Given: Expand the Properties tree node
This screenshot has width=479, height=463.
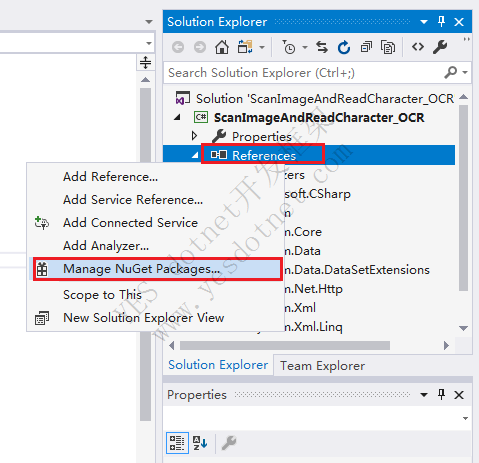Looking at the screenshot, I should click(x=194, y=136).
